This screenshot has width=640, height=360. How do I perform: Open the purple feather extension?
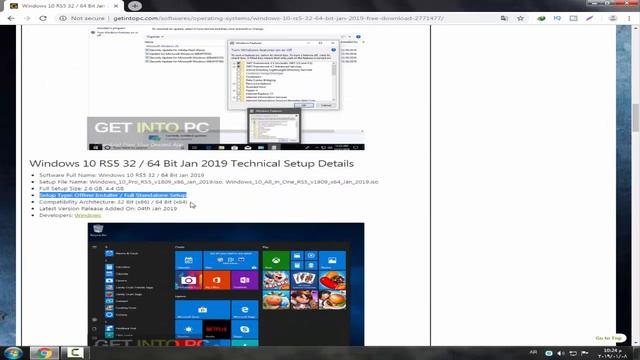tap(589, 18)
